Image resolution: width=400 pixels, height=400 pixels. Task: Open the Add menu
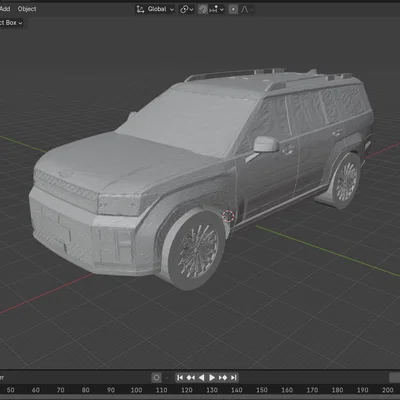[x=5, y=9]
